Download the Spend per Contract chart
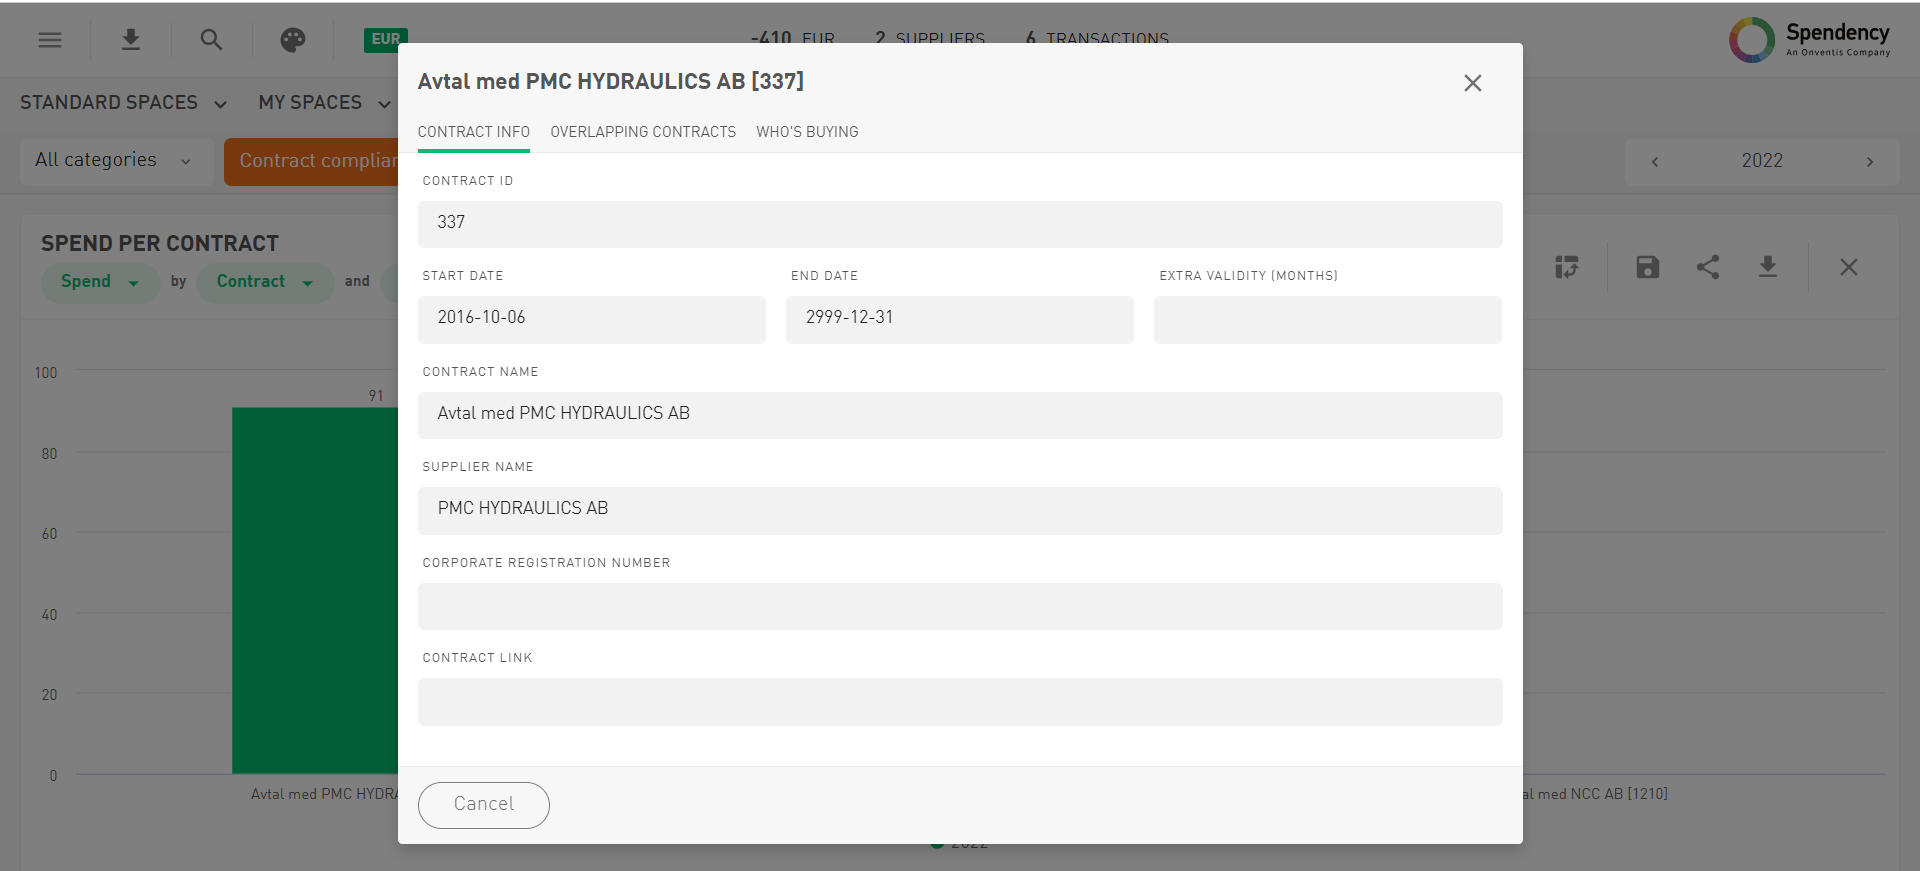This screenshot has height=871, width=1920. point(1768,267)
